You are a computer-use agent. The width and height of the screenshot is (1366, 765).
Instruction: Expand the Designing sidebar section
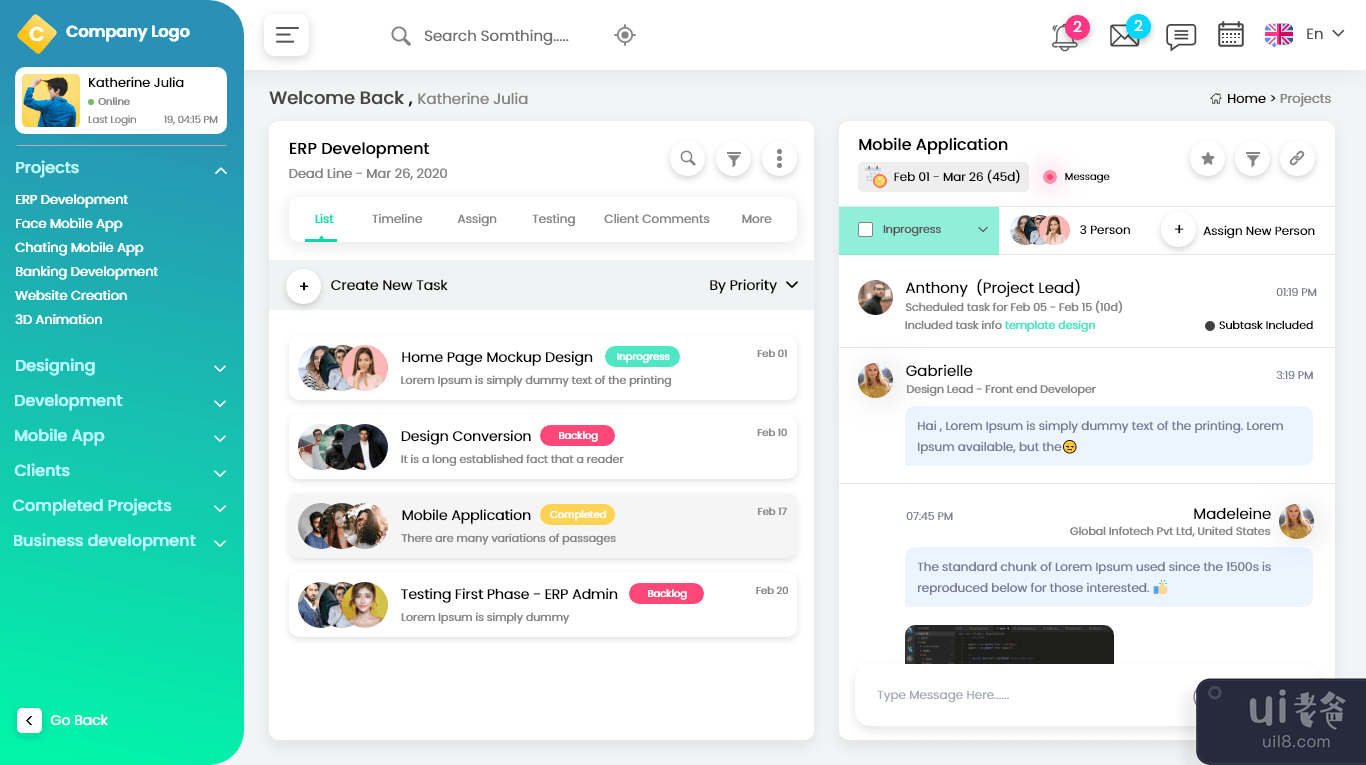(220, 368)
